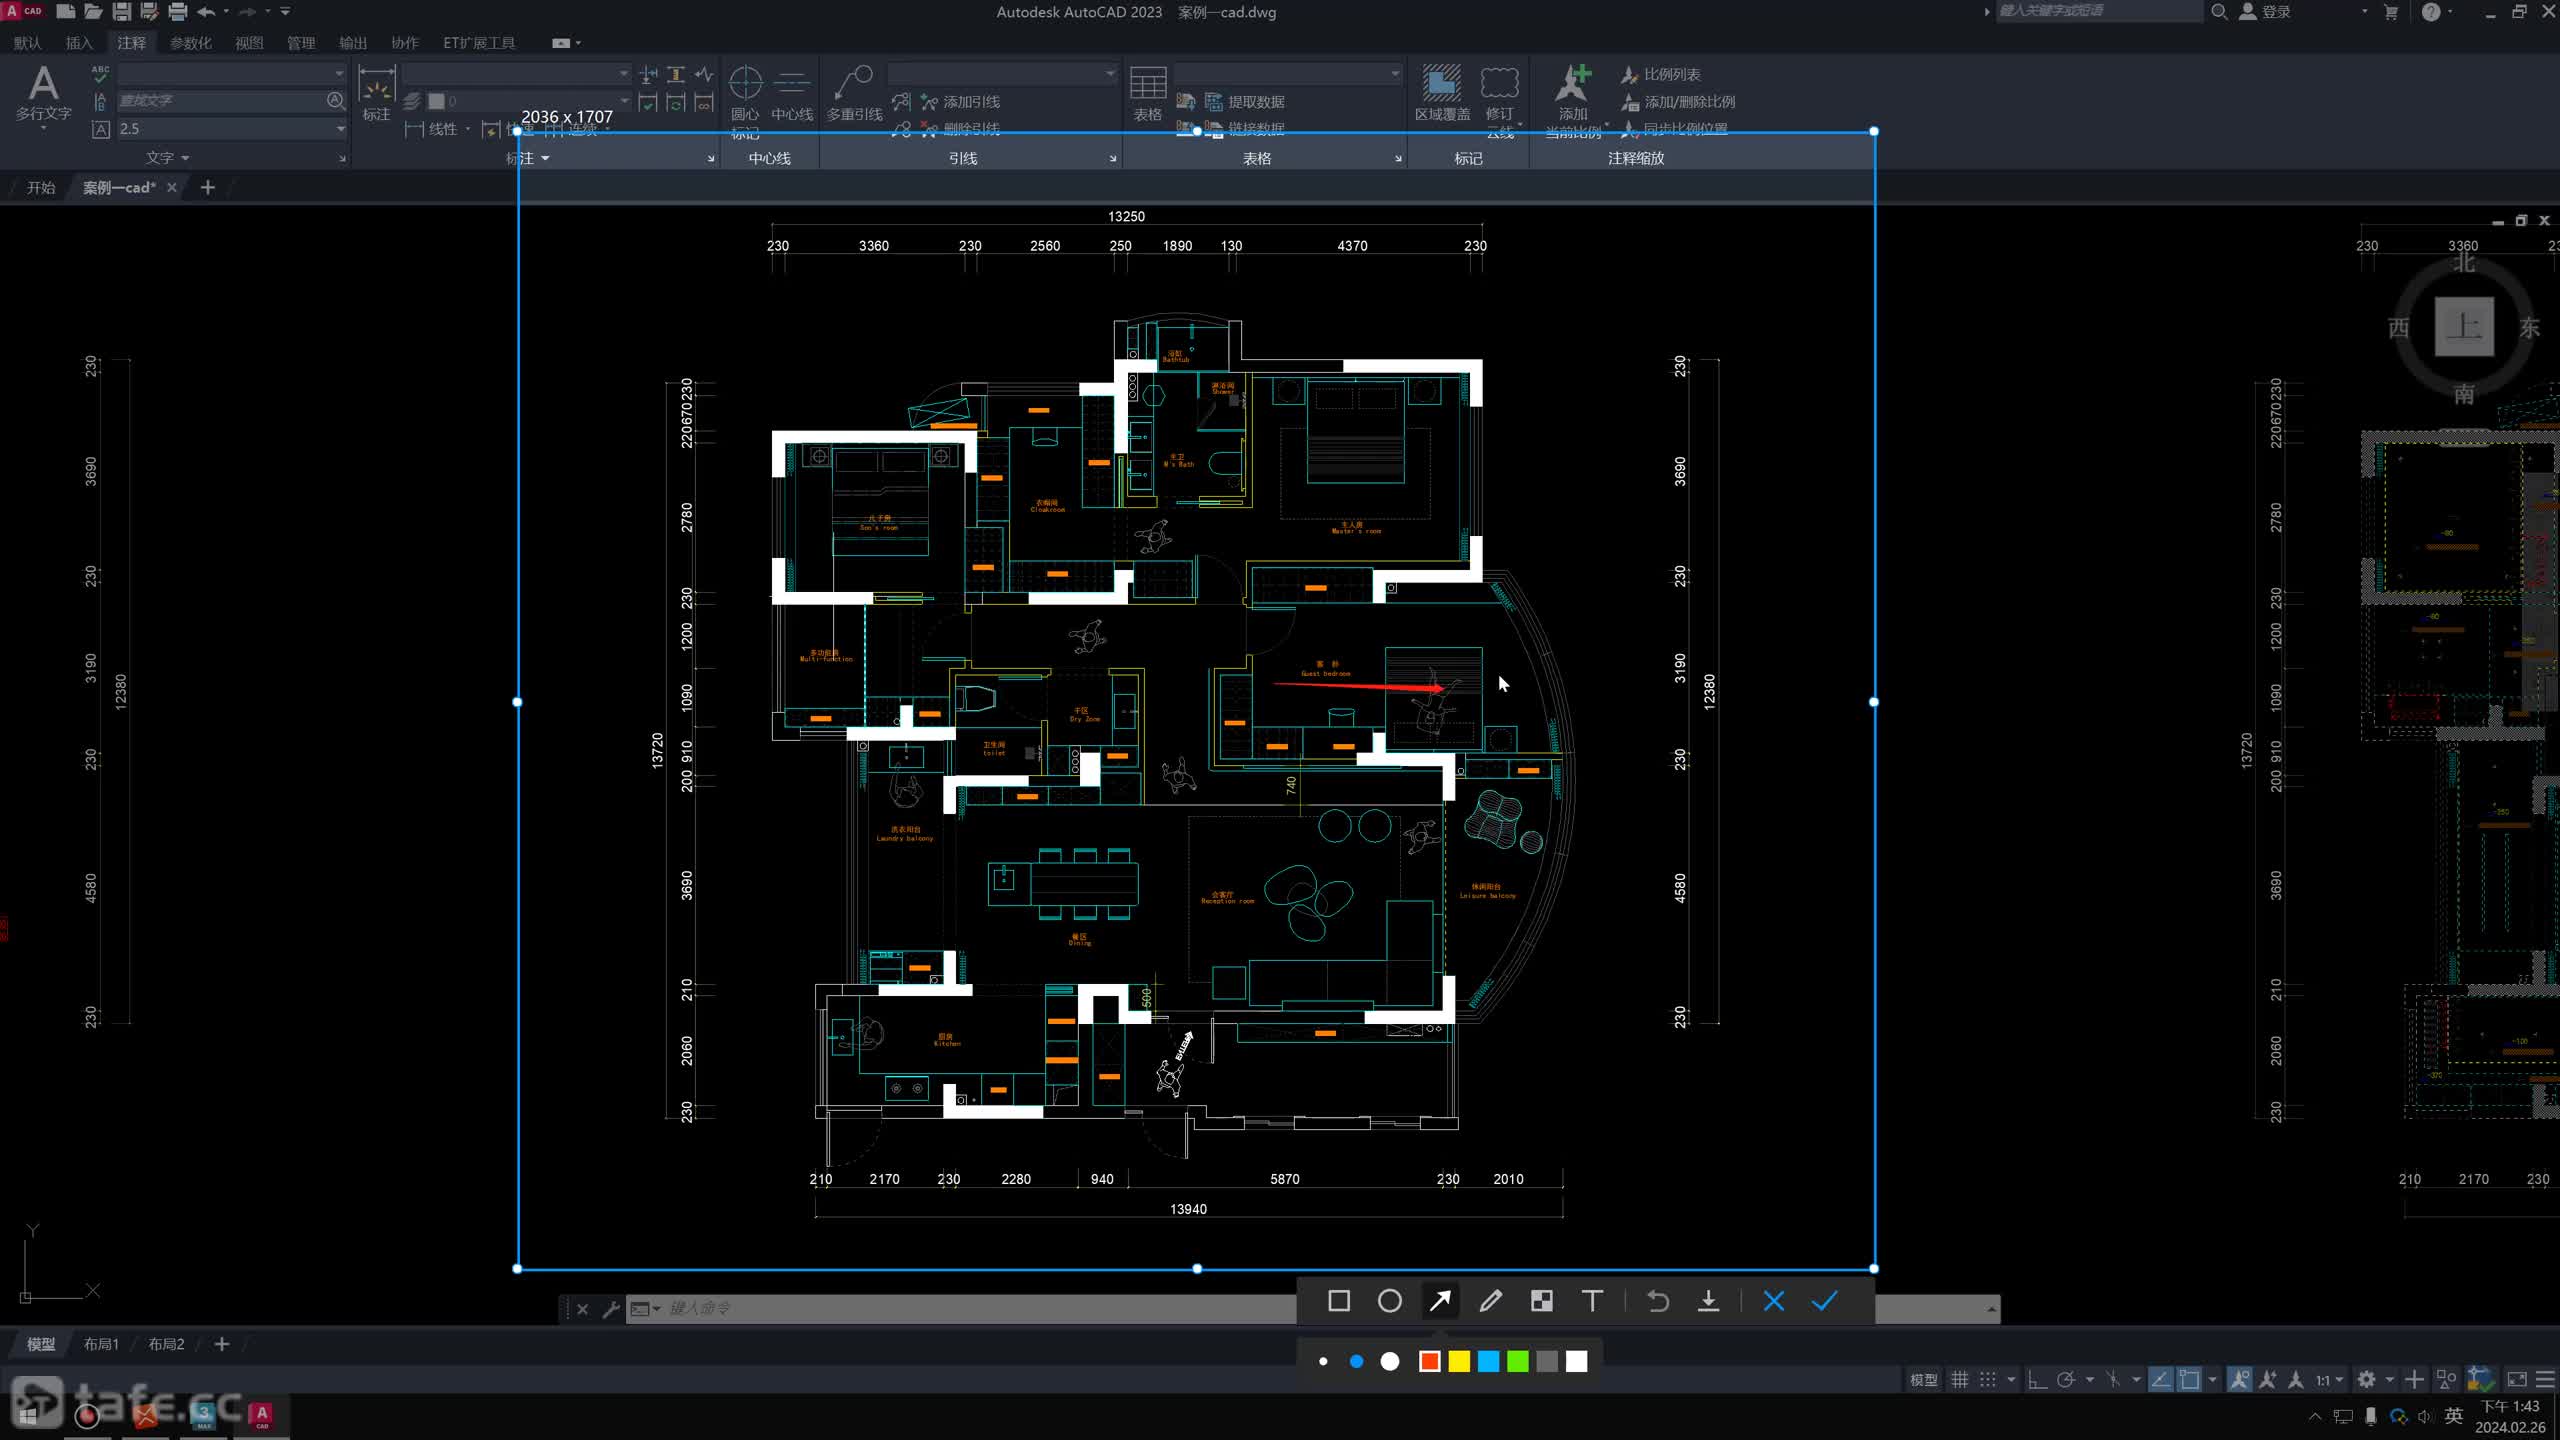The height and width of the screenshot is (1440, 2560).
Task: Toggle isometric drafting in the status bar
Action: (x=2113, y=1380)
